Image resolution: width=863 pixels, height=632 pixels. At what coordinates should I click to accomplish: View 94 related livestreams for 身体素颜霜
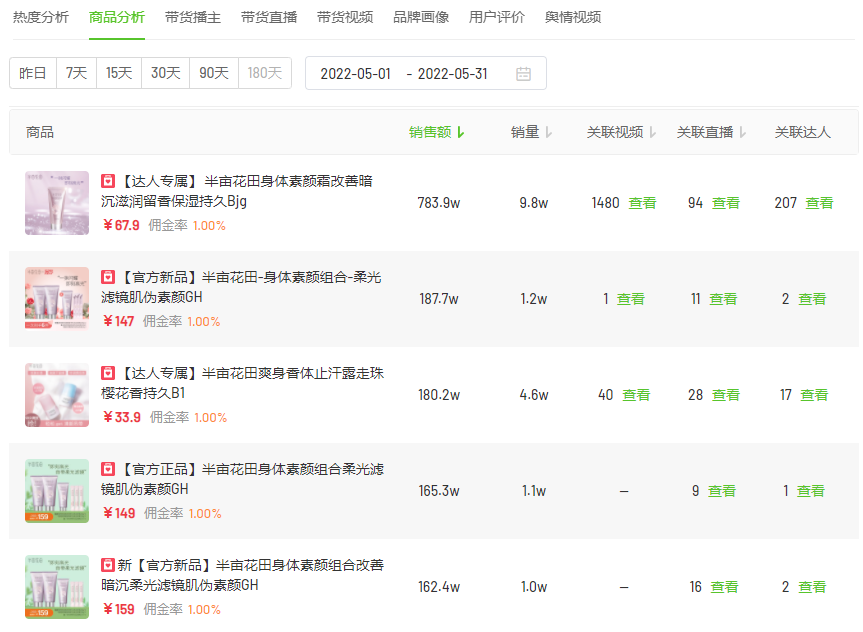tap(725, 203)
